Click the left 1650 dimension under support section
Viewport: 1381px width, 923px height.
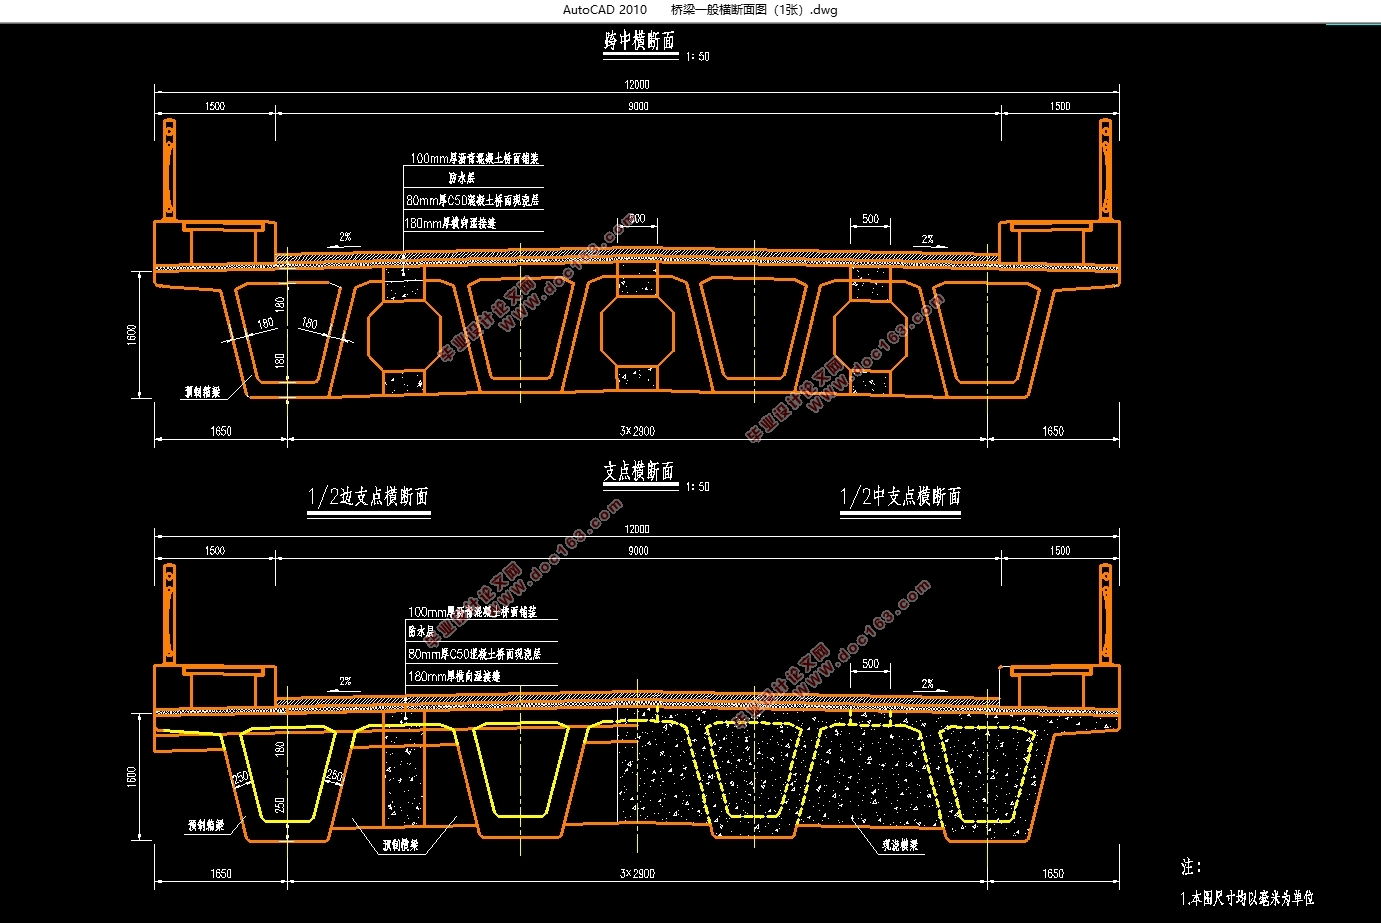(221, 874)
